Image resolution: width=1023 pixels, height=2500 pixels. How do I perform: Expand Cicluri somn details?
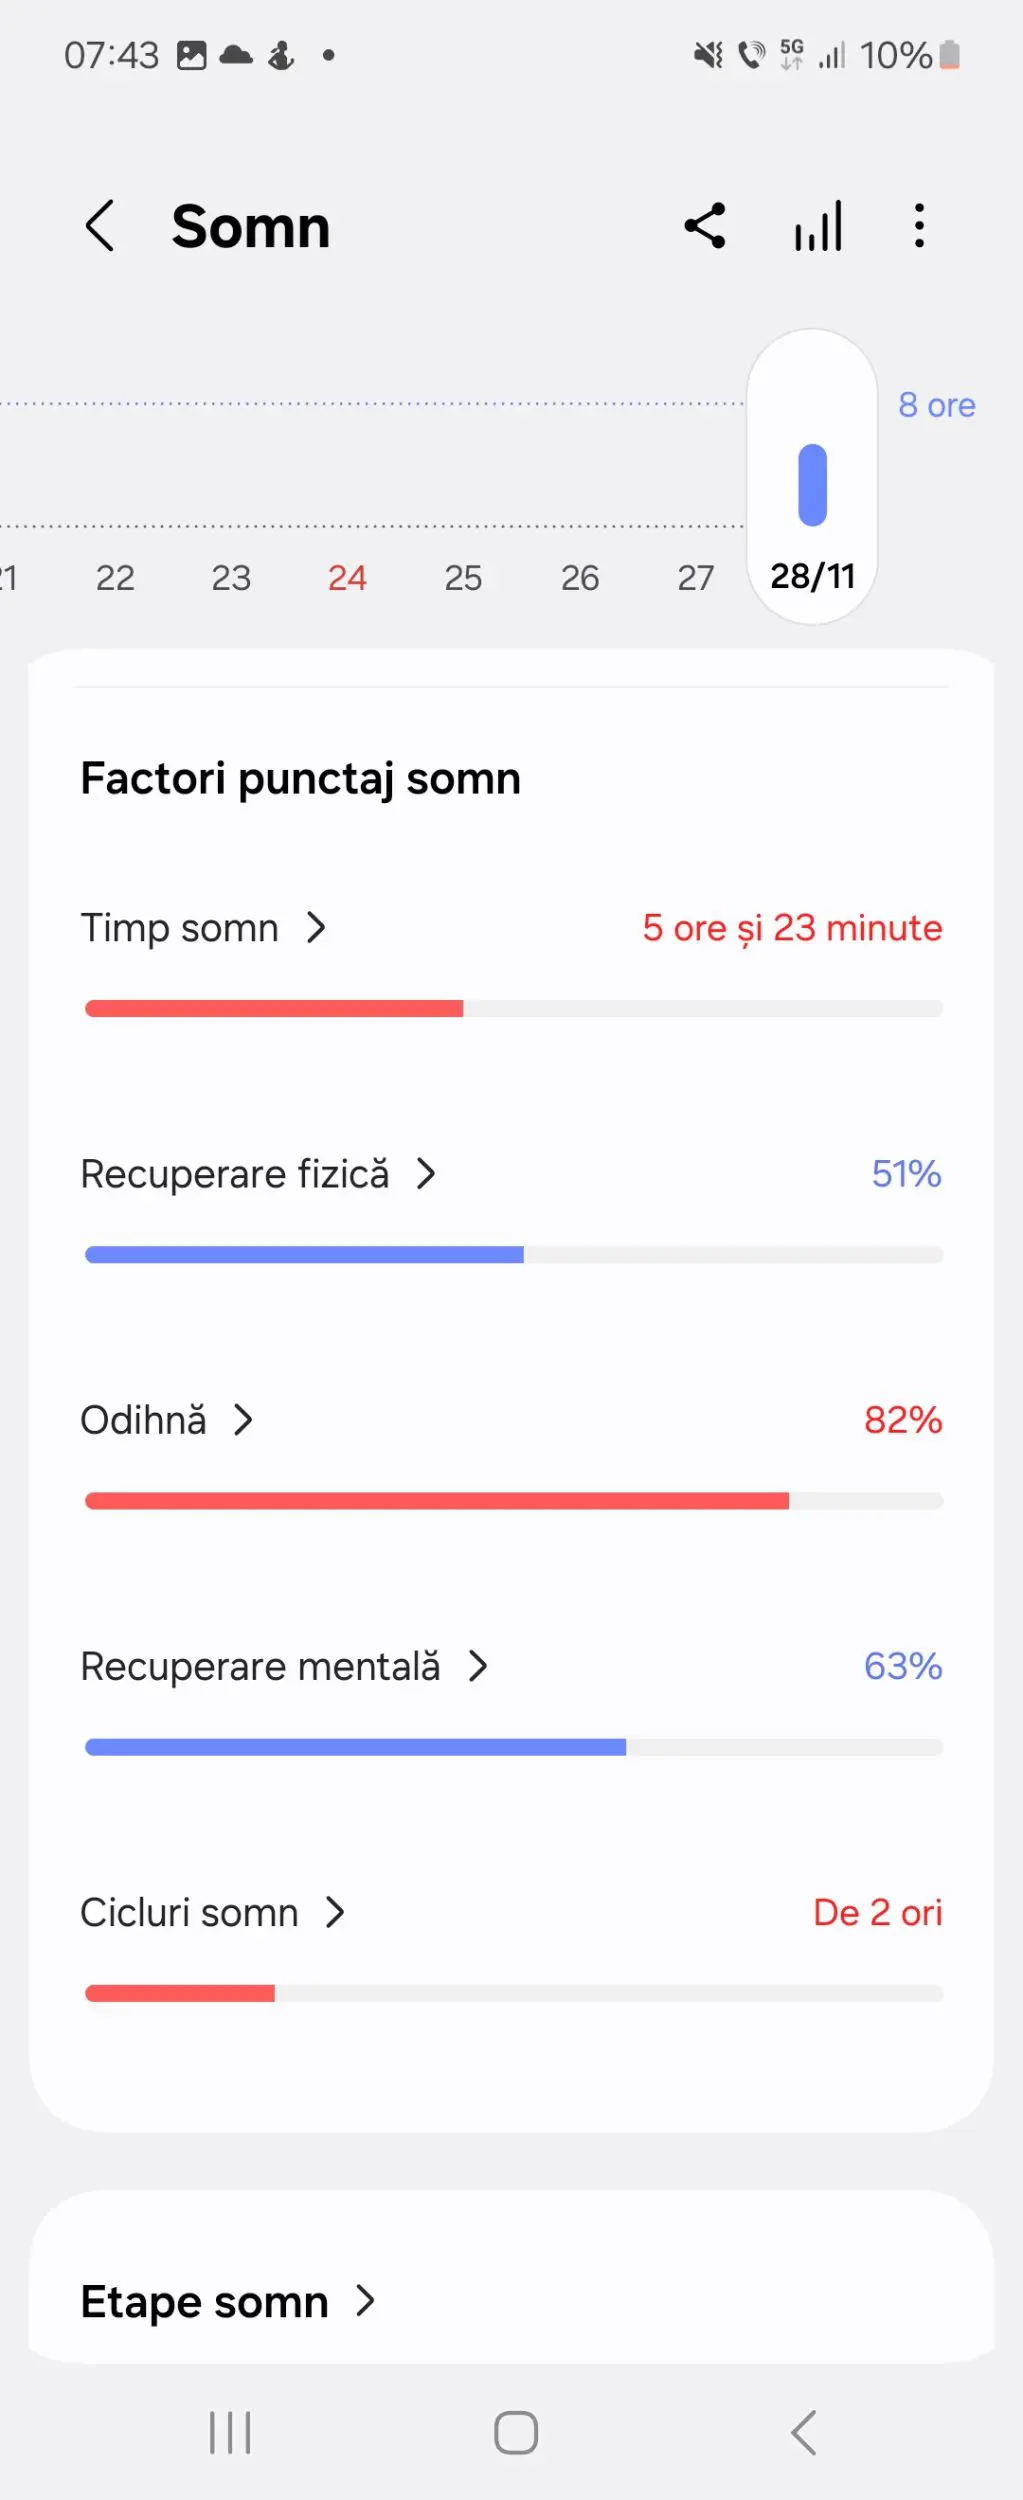coord(335,1912)
